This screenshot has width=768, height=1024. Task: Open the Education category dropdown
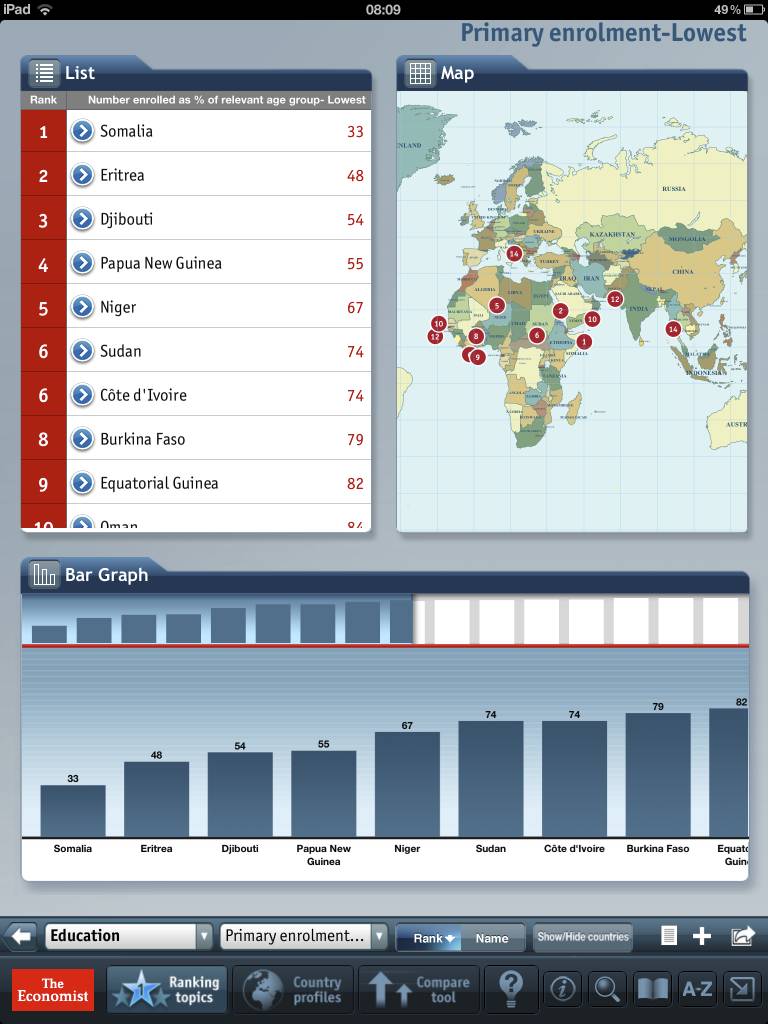click(x=129, y=936)
